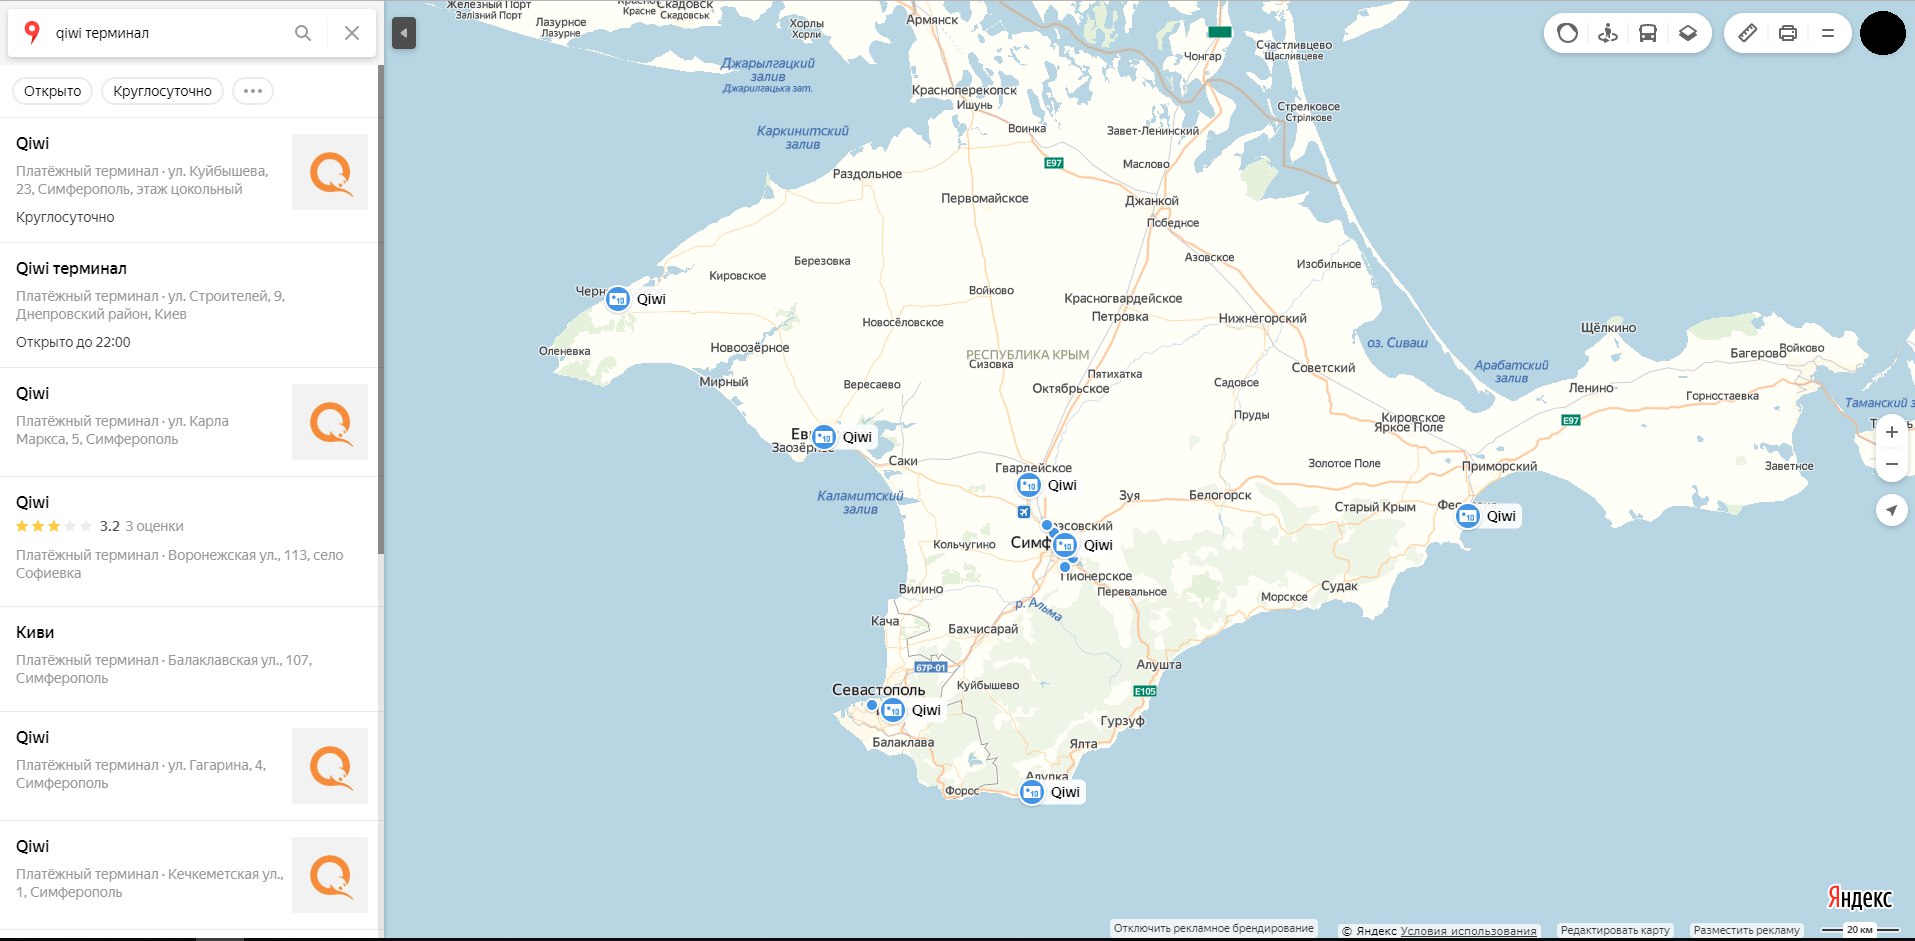This screenshot has width=1915, height=941.
Task: Click the Ялта city label
Action: pos(1083,744)
